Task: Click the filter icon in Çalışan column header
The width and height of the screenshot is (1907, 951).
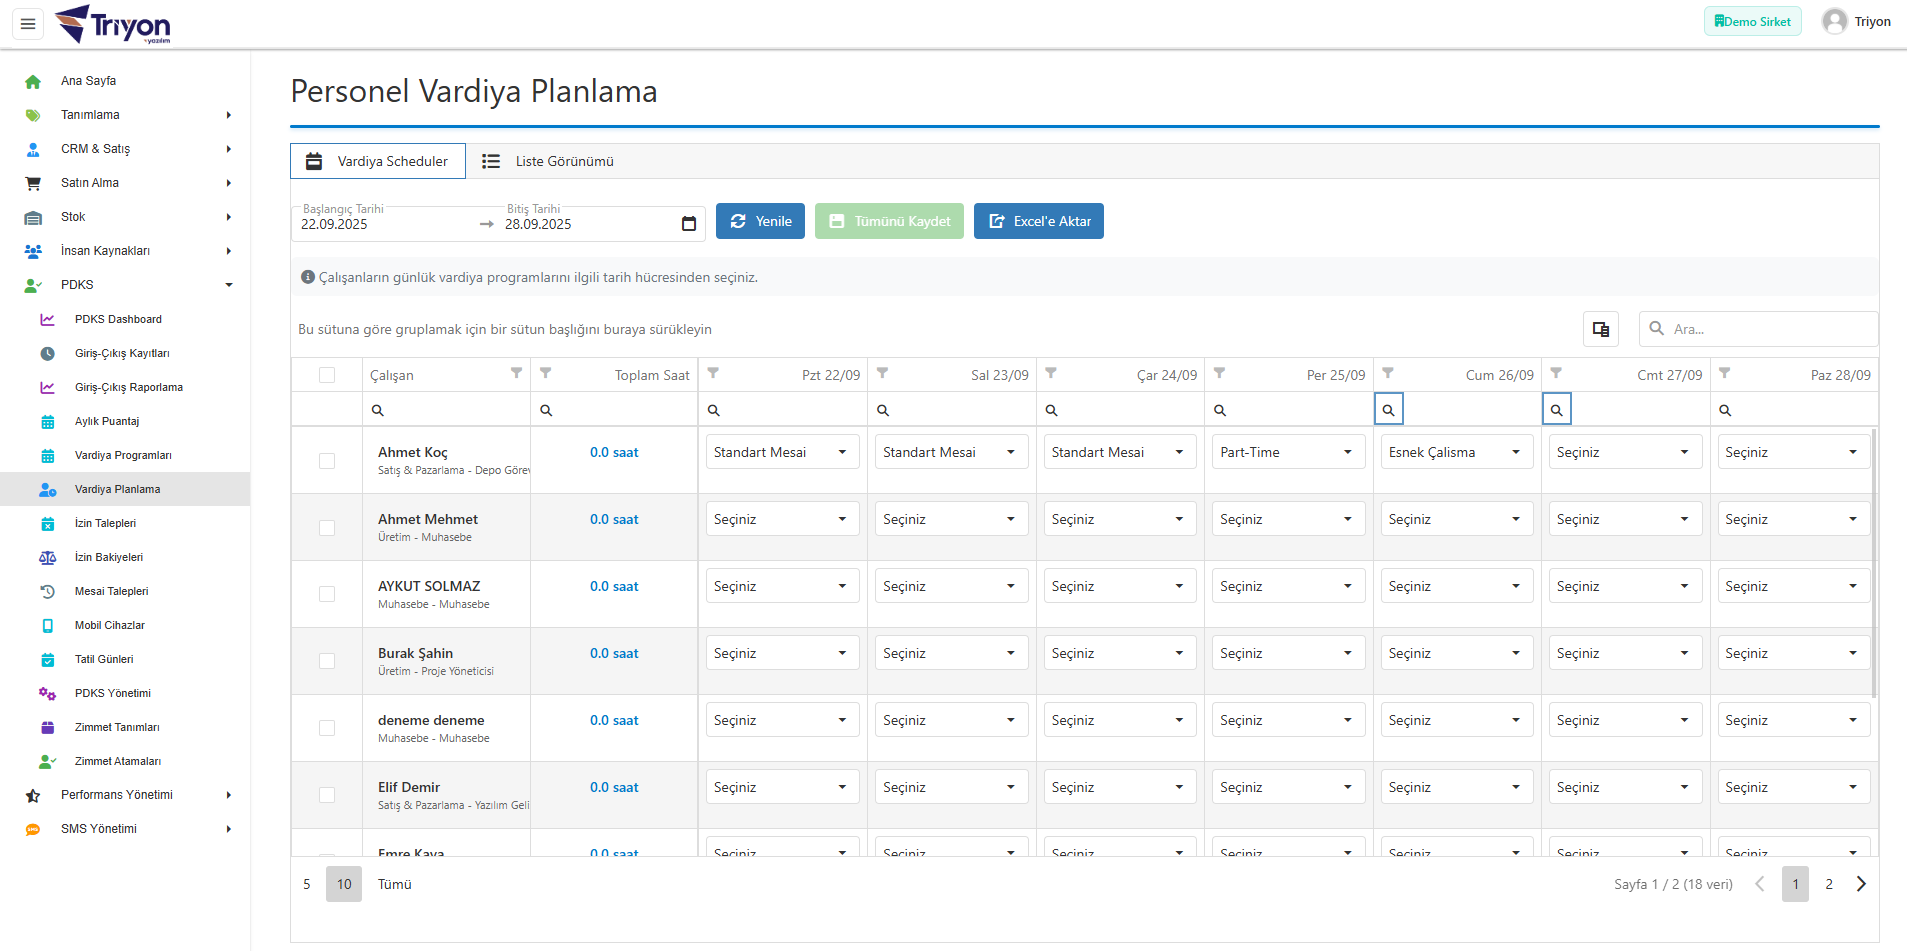Action: 516,373
